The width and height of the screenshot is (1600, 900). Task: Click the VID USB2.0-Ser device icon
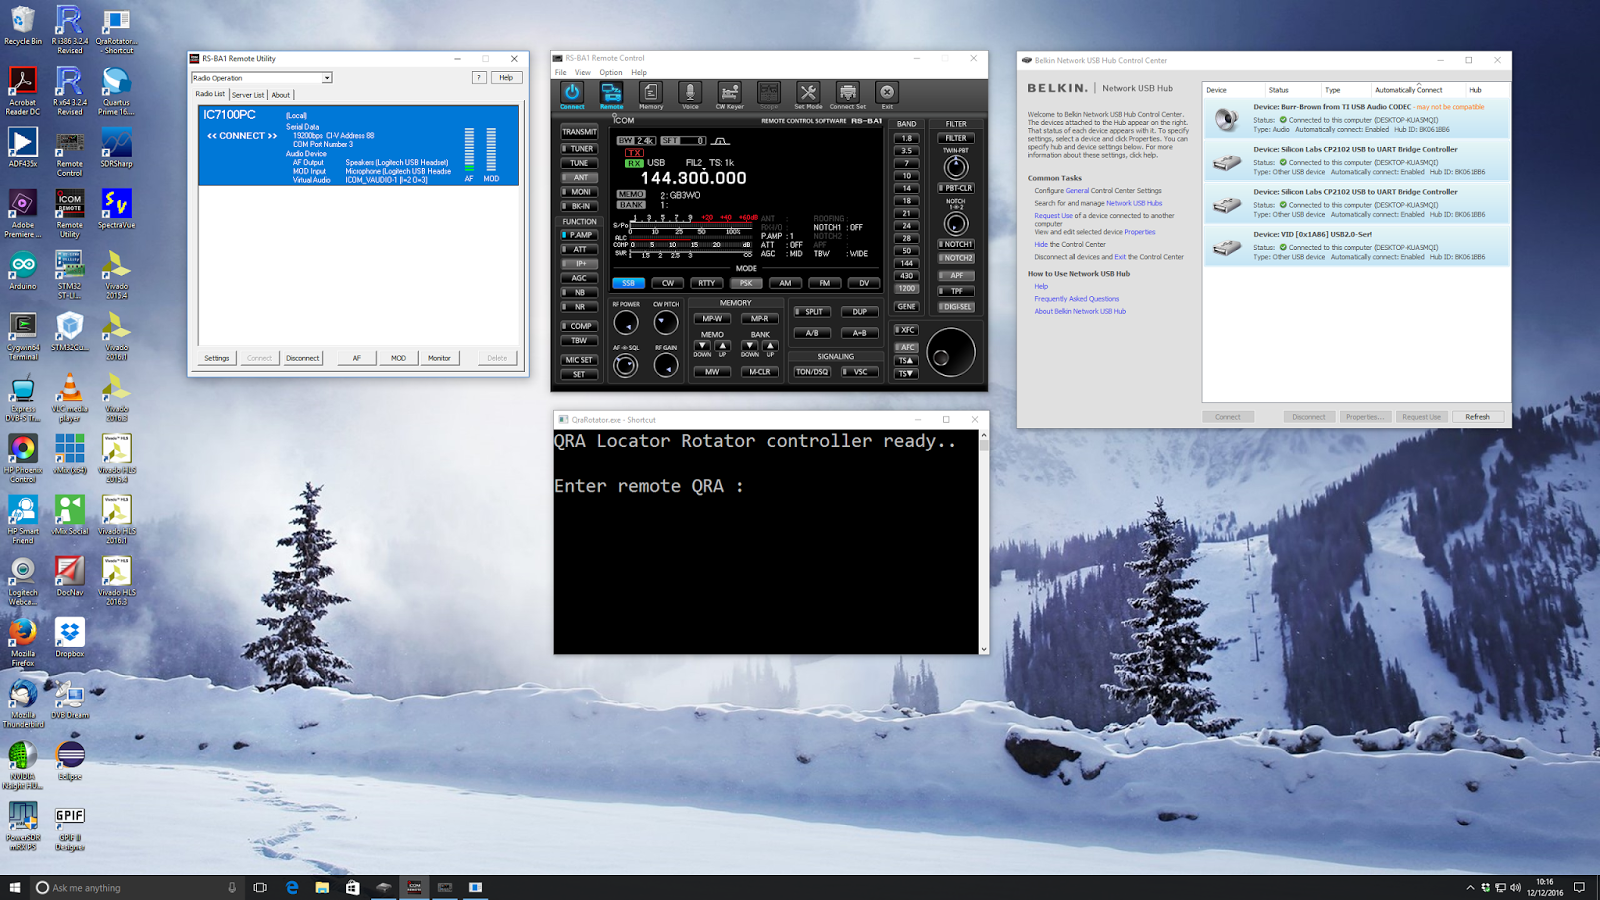coord(1227,247)
